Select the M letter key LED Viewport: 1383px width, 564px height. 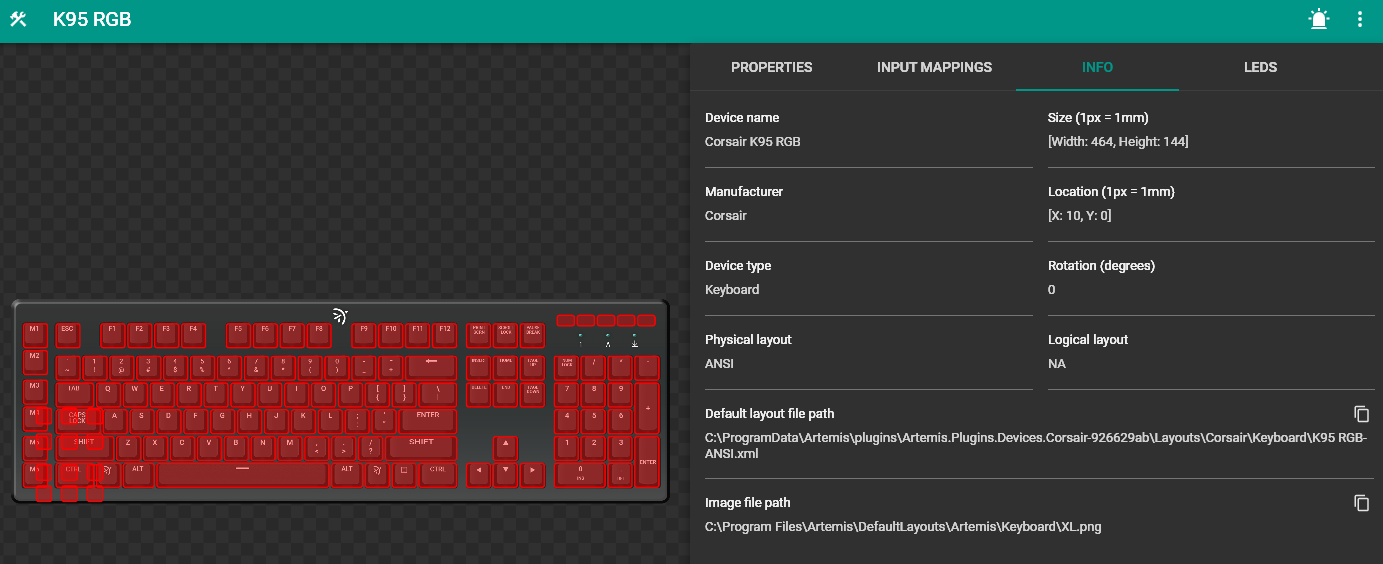pyautogui.click(x=290, y=448)
